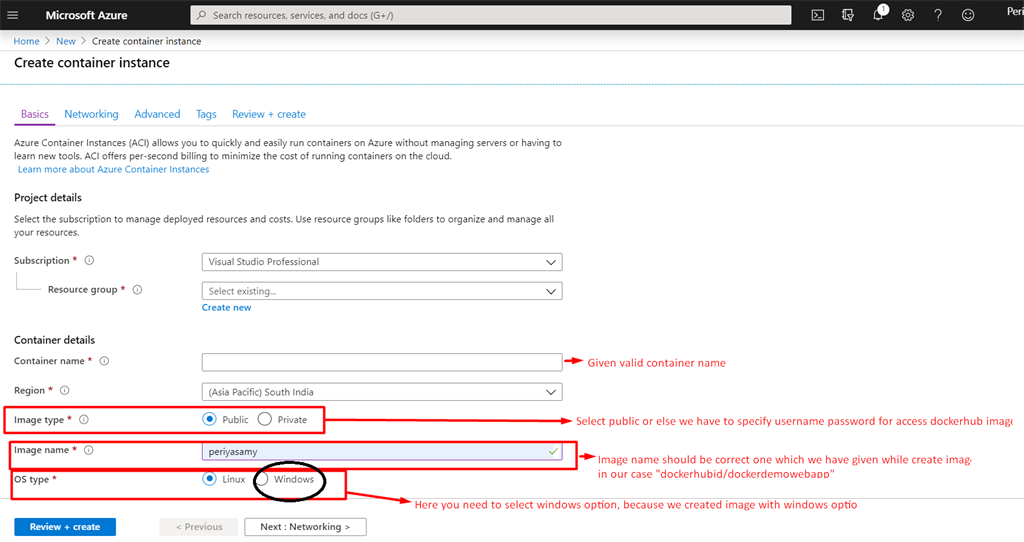Open the feedback smiley icon

tap(968, 15)
